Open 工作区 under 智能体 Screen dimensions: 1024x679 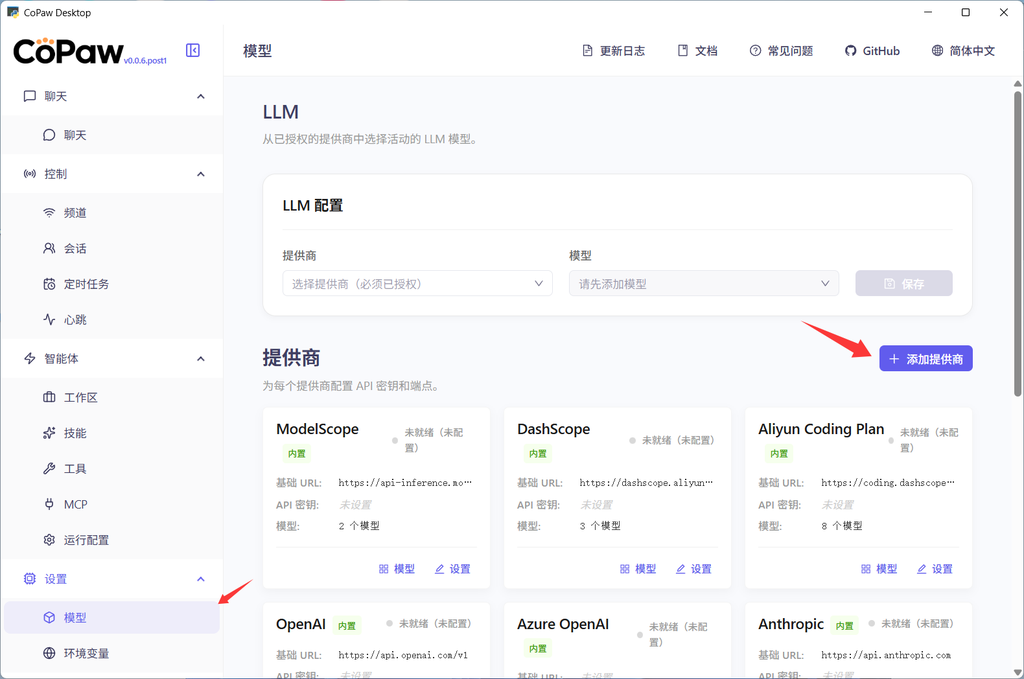pyautogui.click(x=112, y=397)
